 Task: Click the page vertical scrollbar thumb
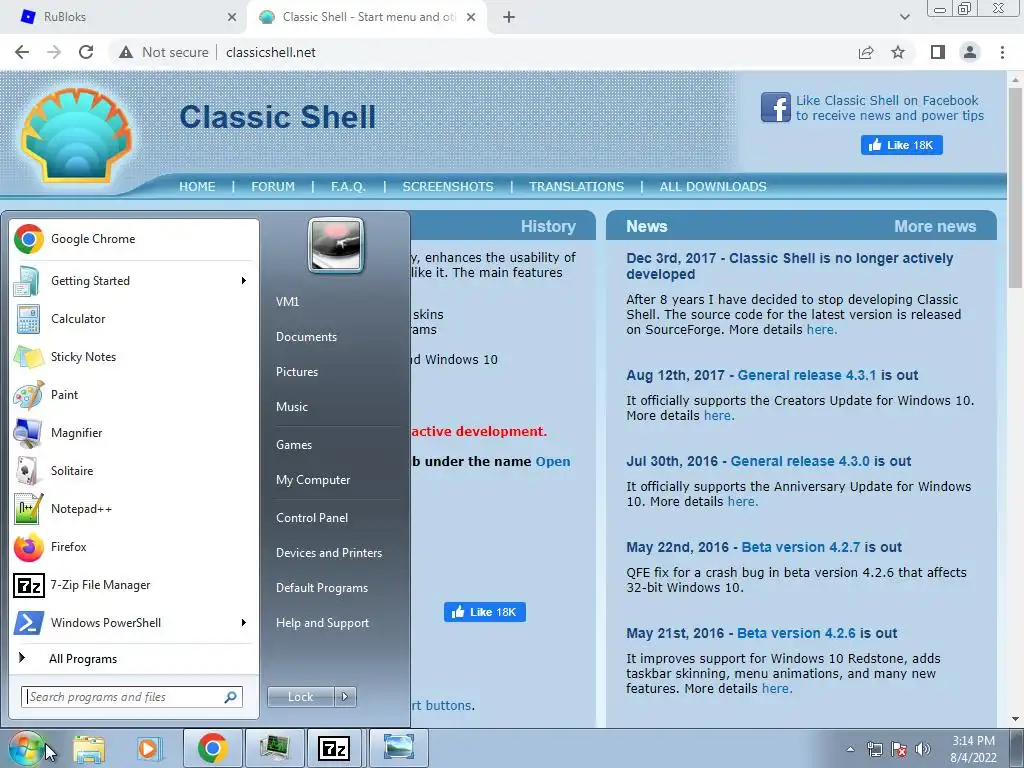click(x=1015, y=186)
